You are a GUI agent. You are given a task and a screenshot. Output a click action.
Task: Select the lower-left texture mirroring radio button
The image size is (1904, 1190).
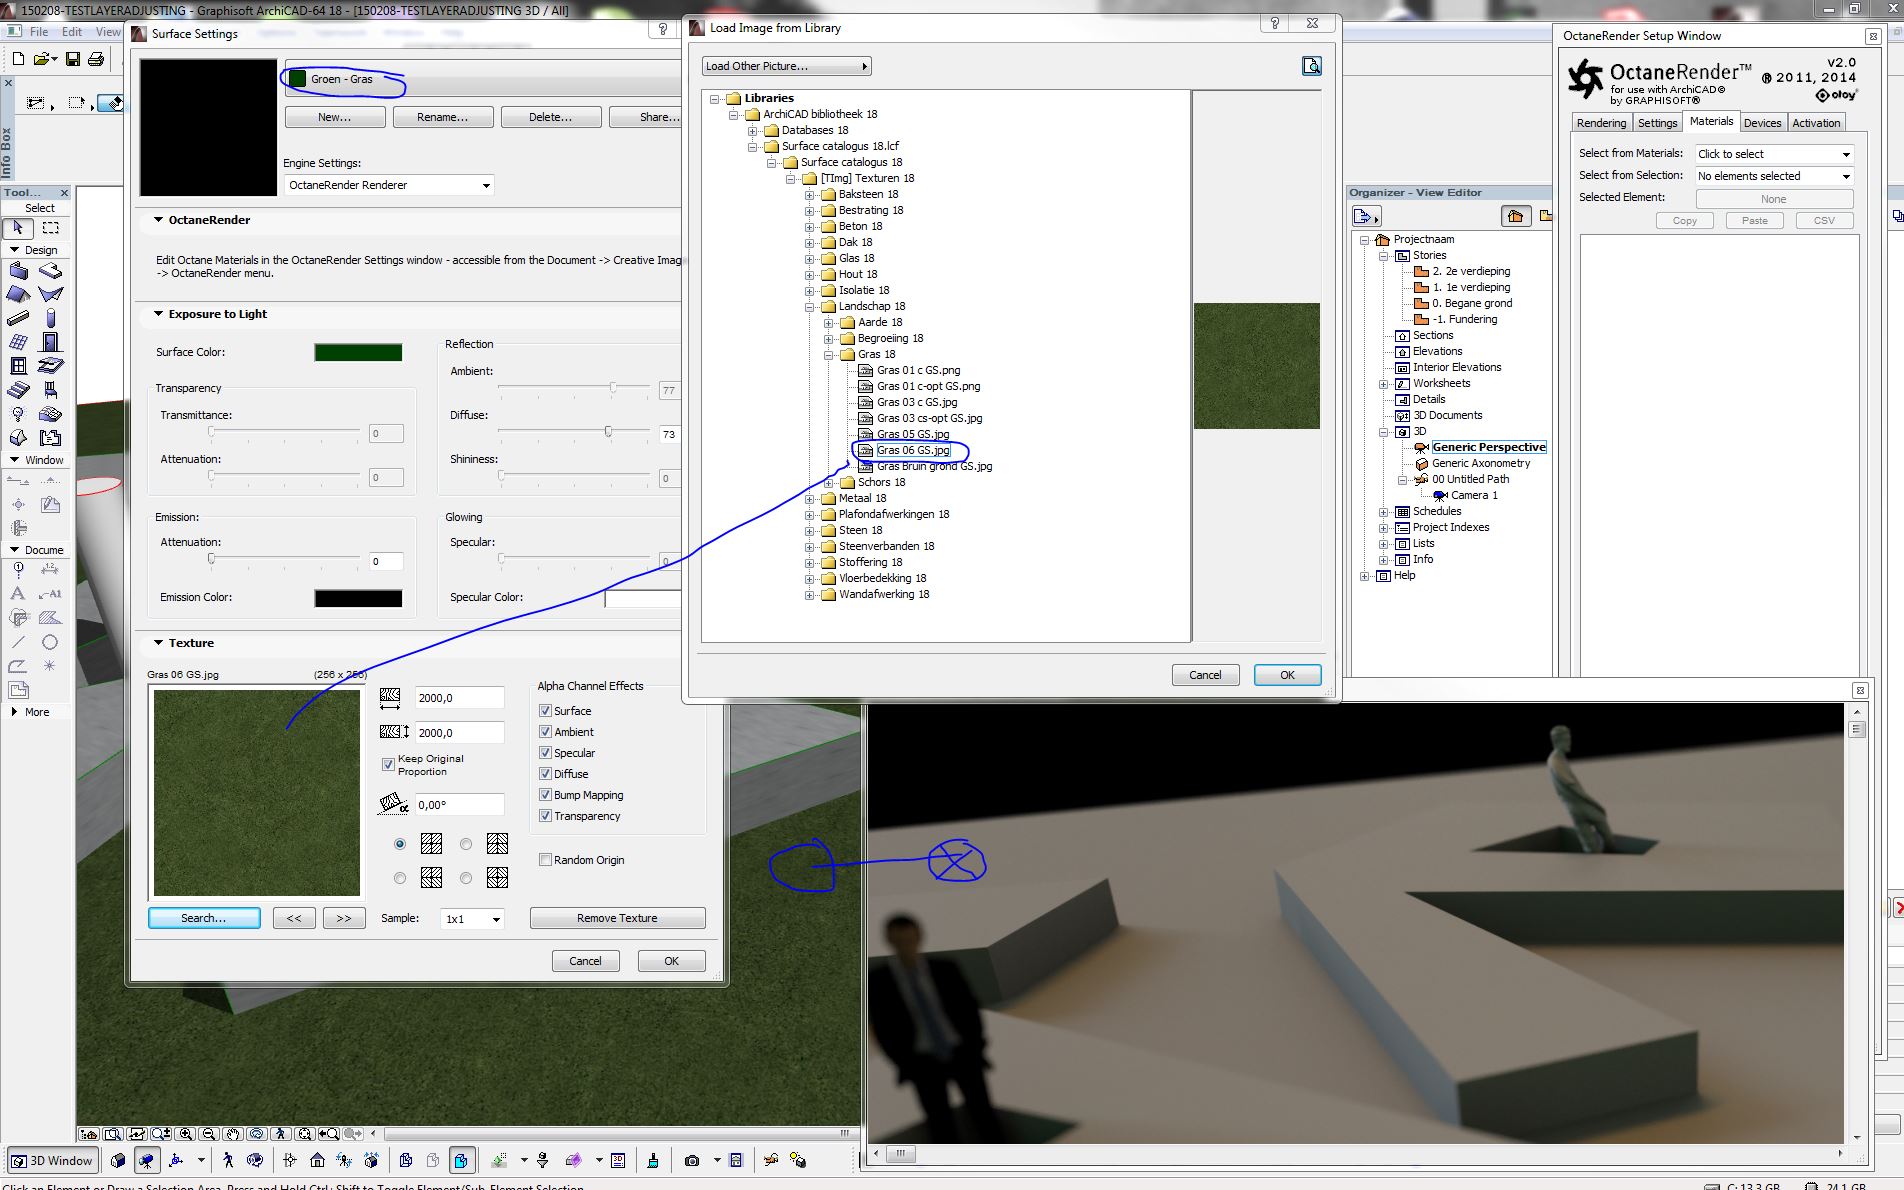pos(400,878)
